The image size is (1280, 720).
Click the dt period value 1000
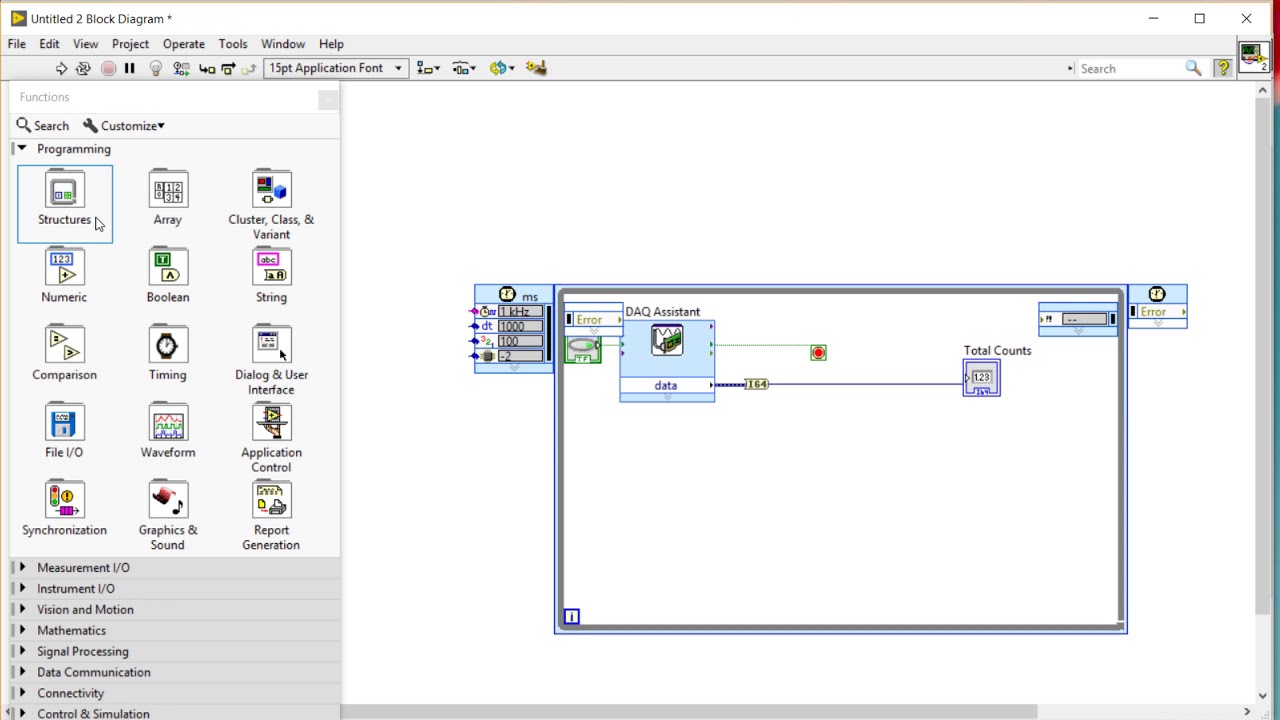pos(520,327)
